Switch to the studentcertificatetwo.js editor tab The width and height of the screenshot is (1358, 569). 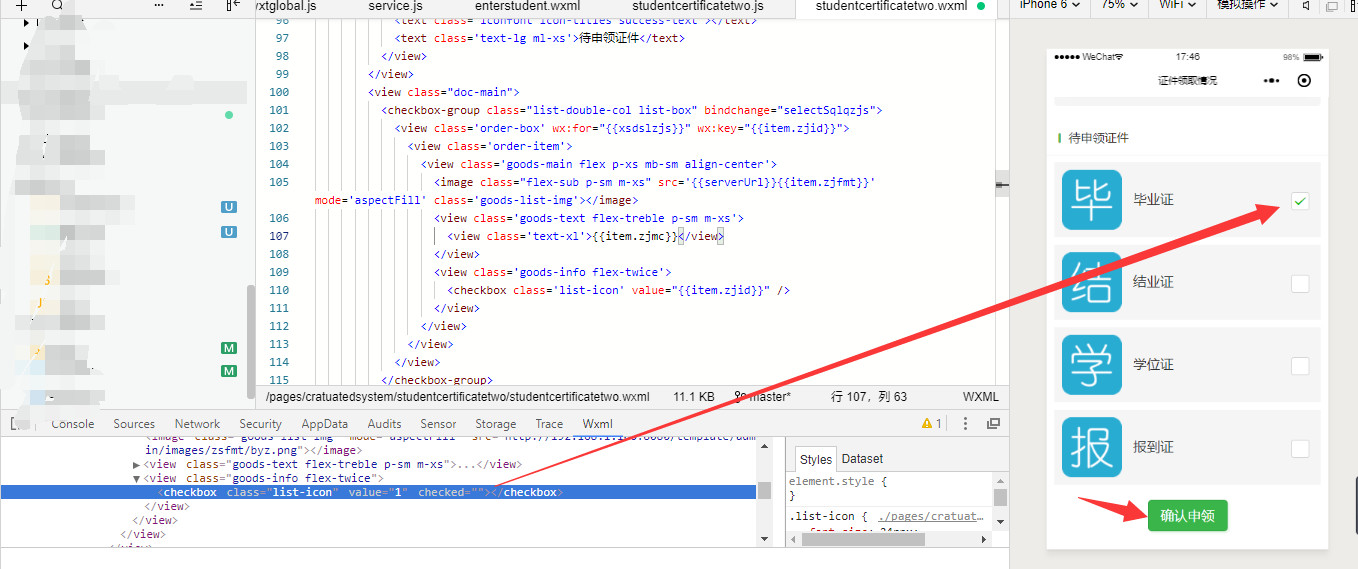[697, 6]
